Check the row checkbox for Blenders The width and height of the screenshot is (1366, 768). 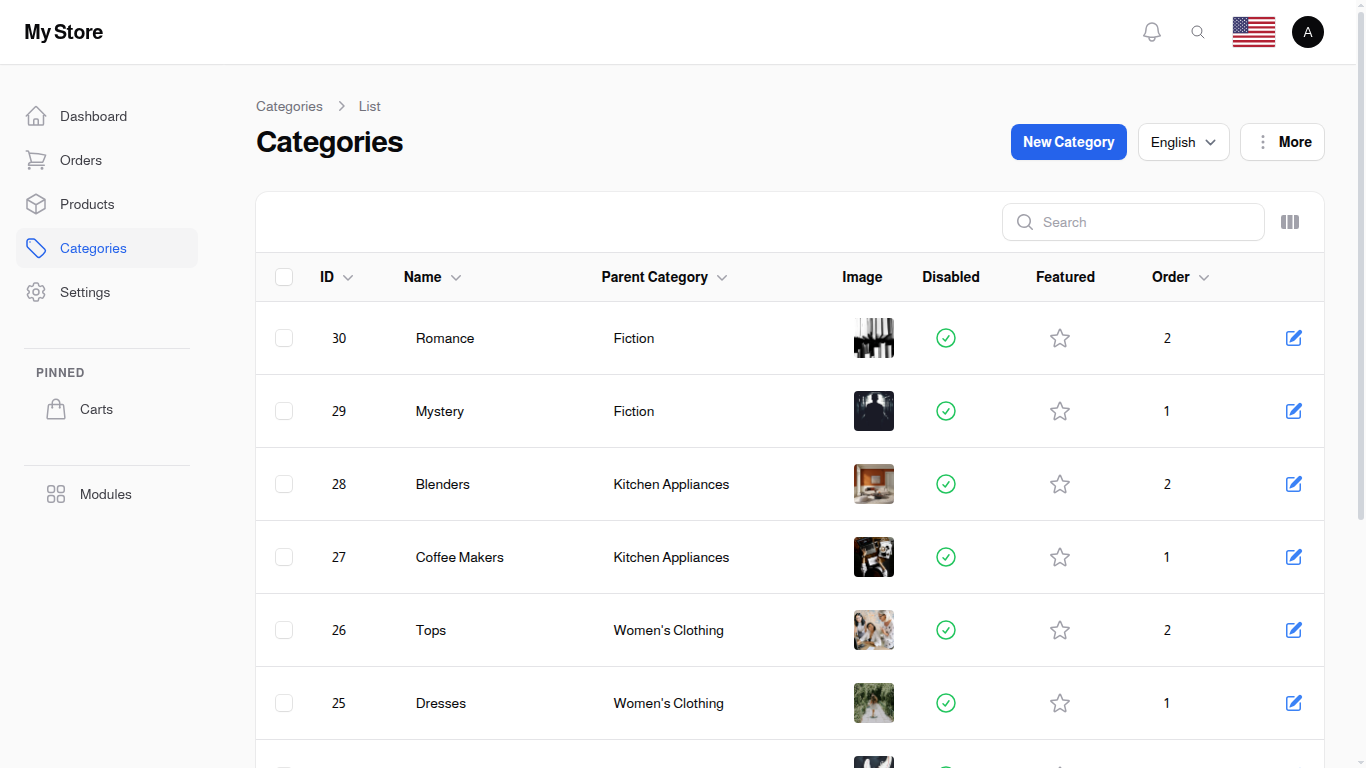[284, 484]
